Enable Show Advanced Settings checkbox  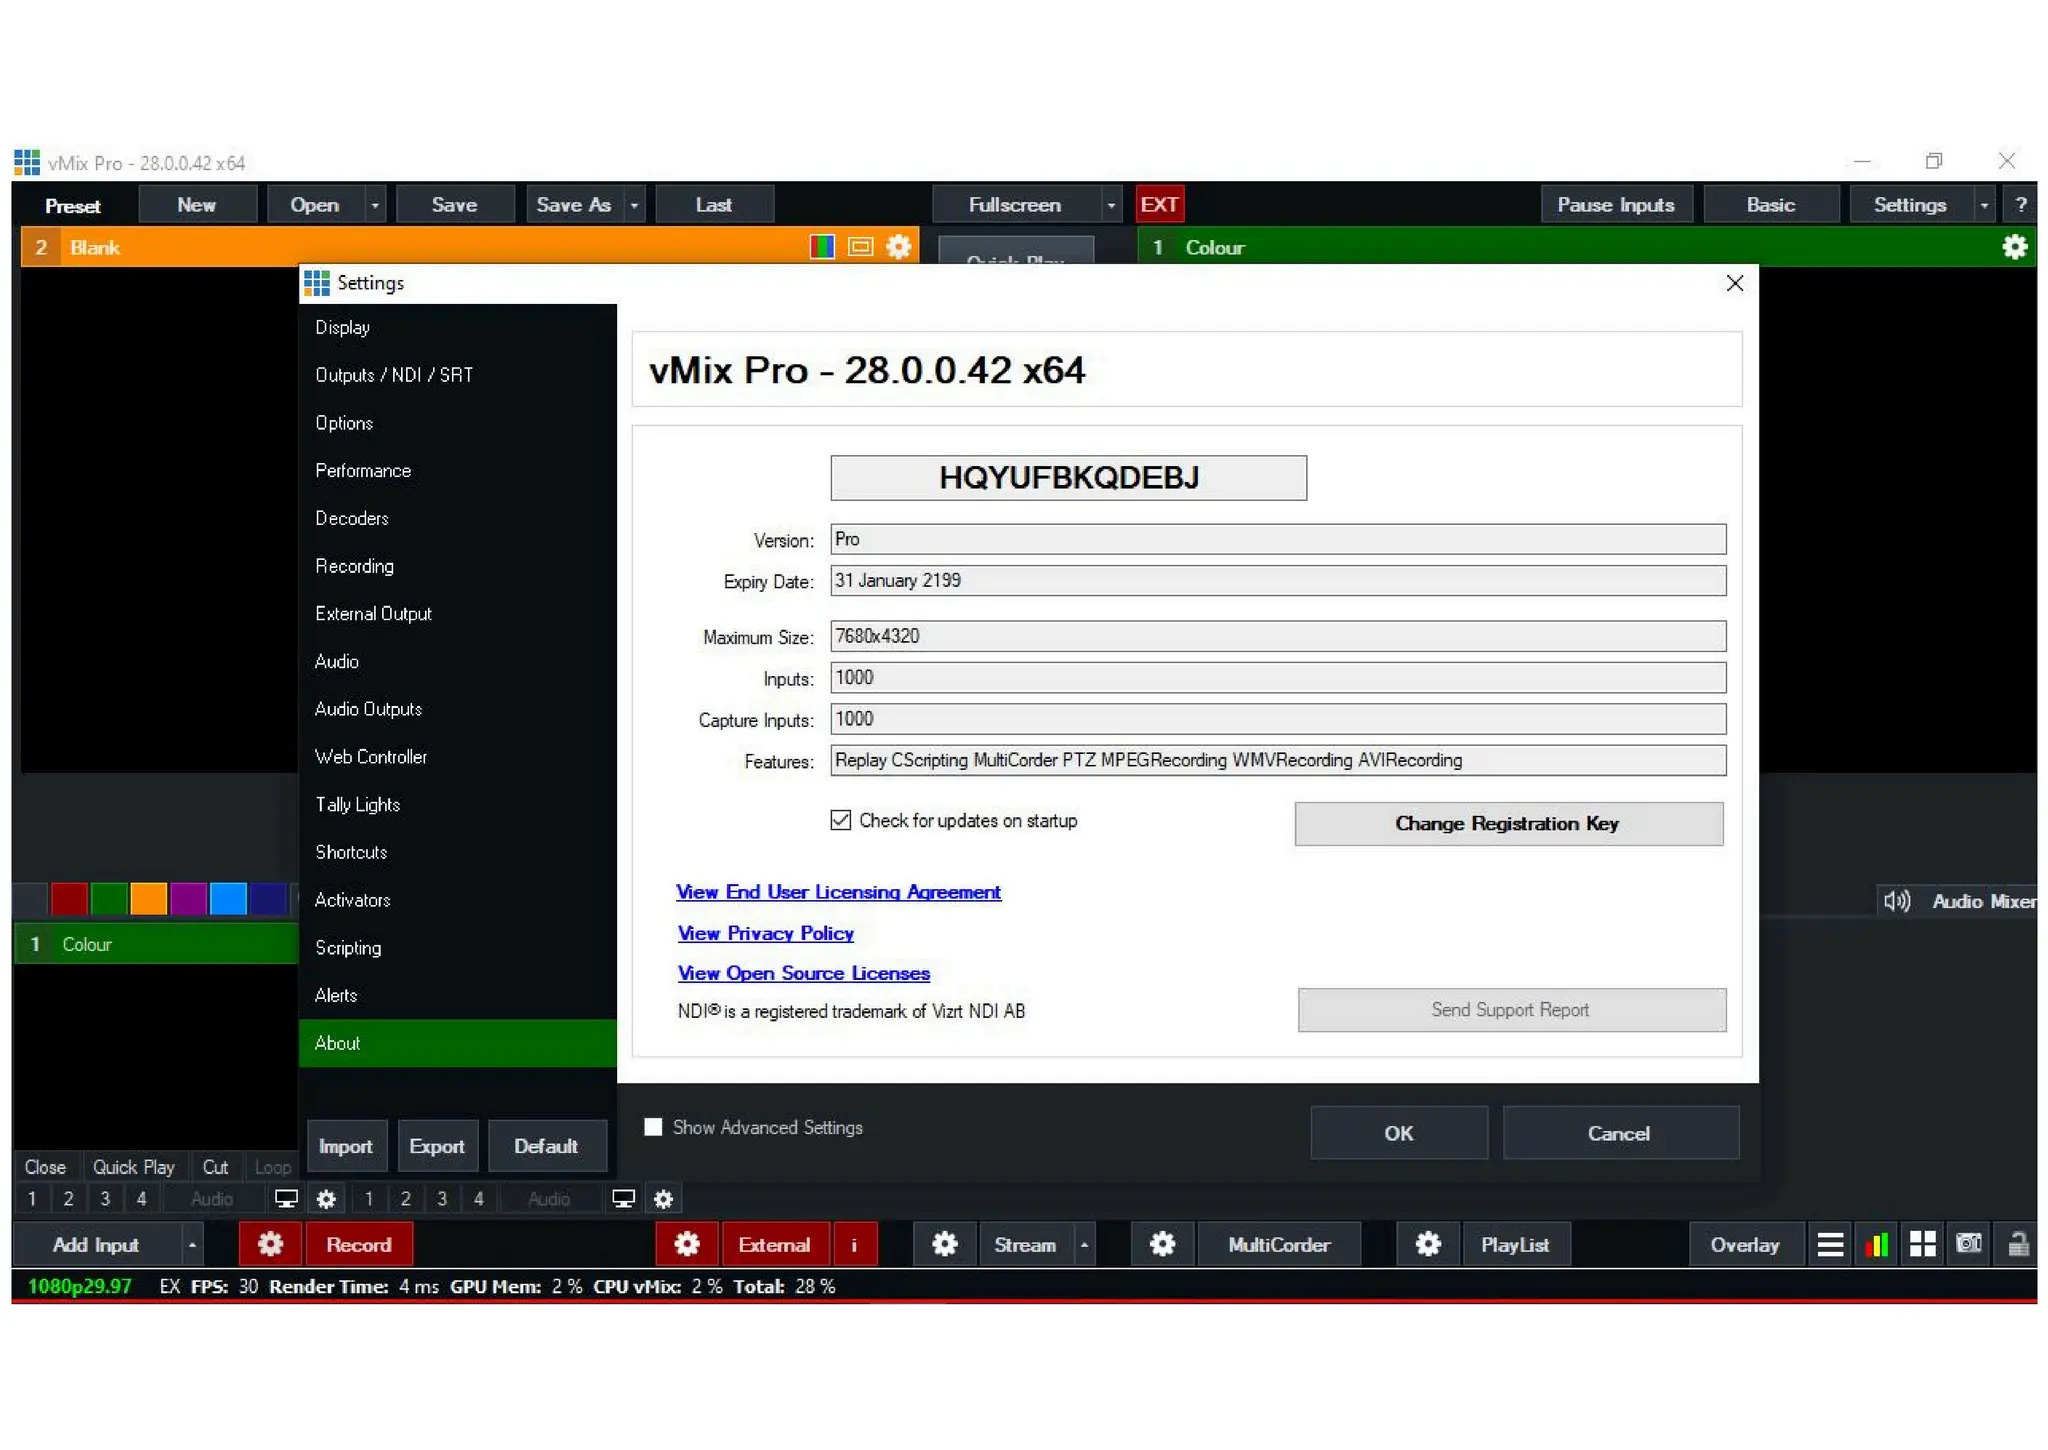[653, 1127]
